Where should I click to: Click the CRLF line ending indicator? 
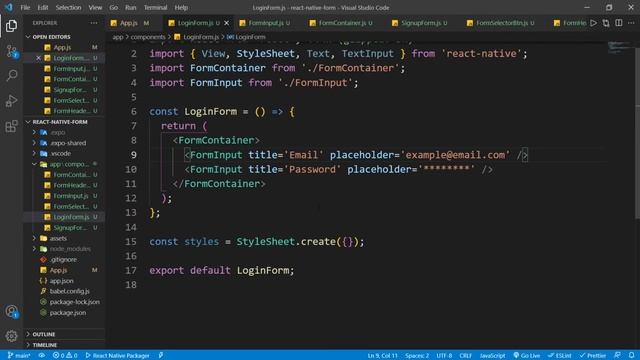(466, 356)
